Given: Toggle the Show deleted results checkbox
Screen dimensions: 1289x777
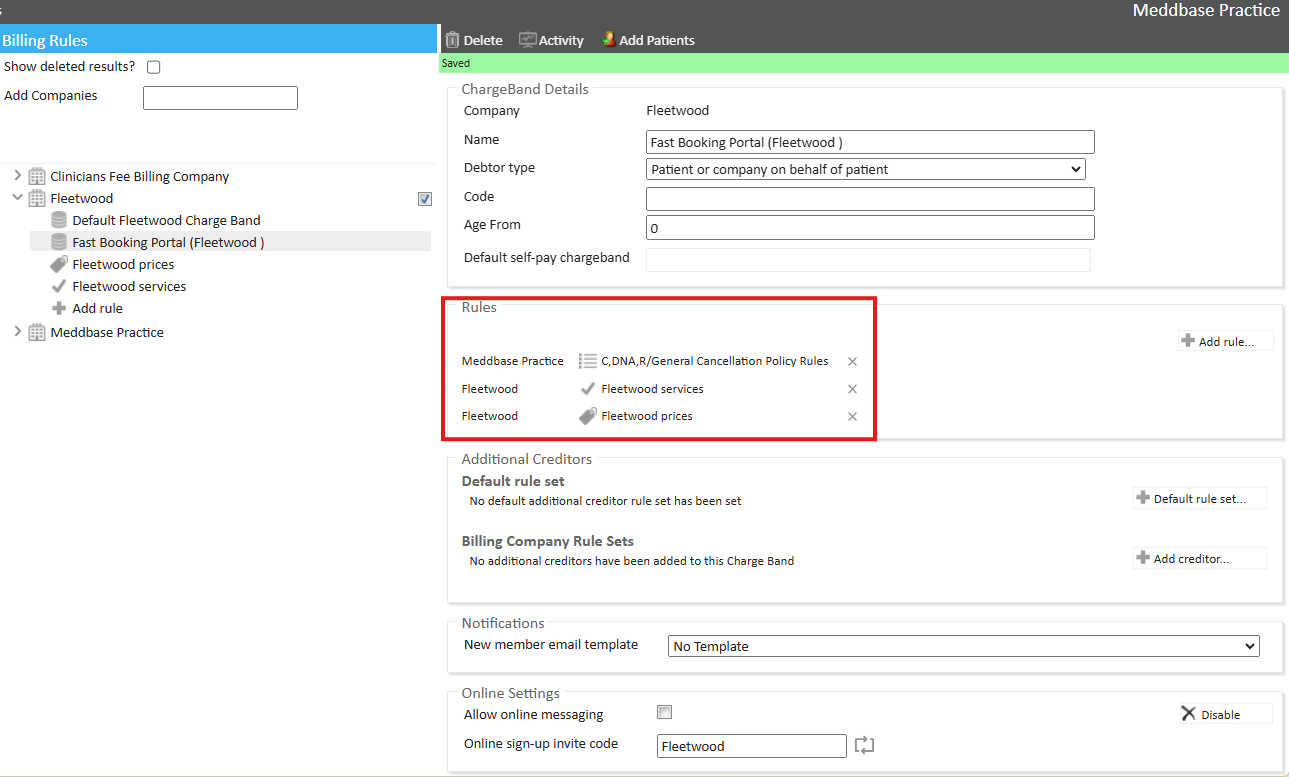Looking at the screenshot, I should 153,67.
